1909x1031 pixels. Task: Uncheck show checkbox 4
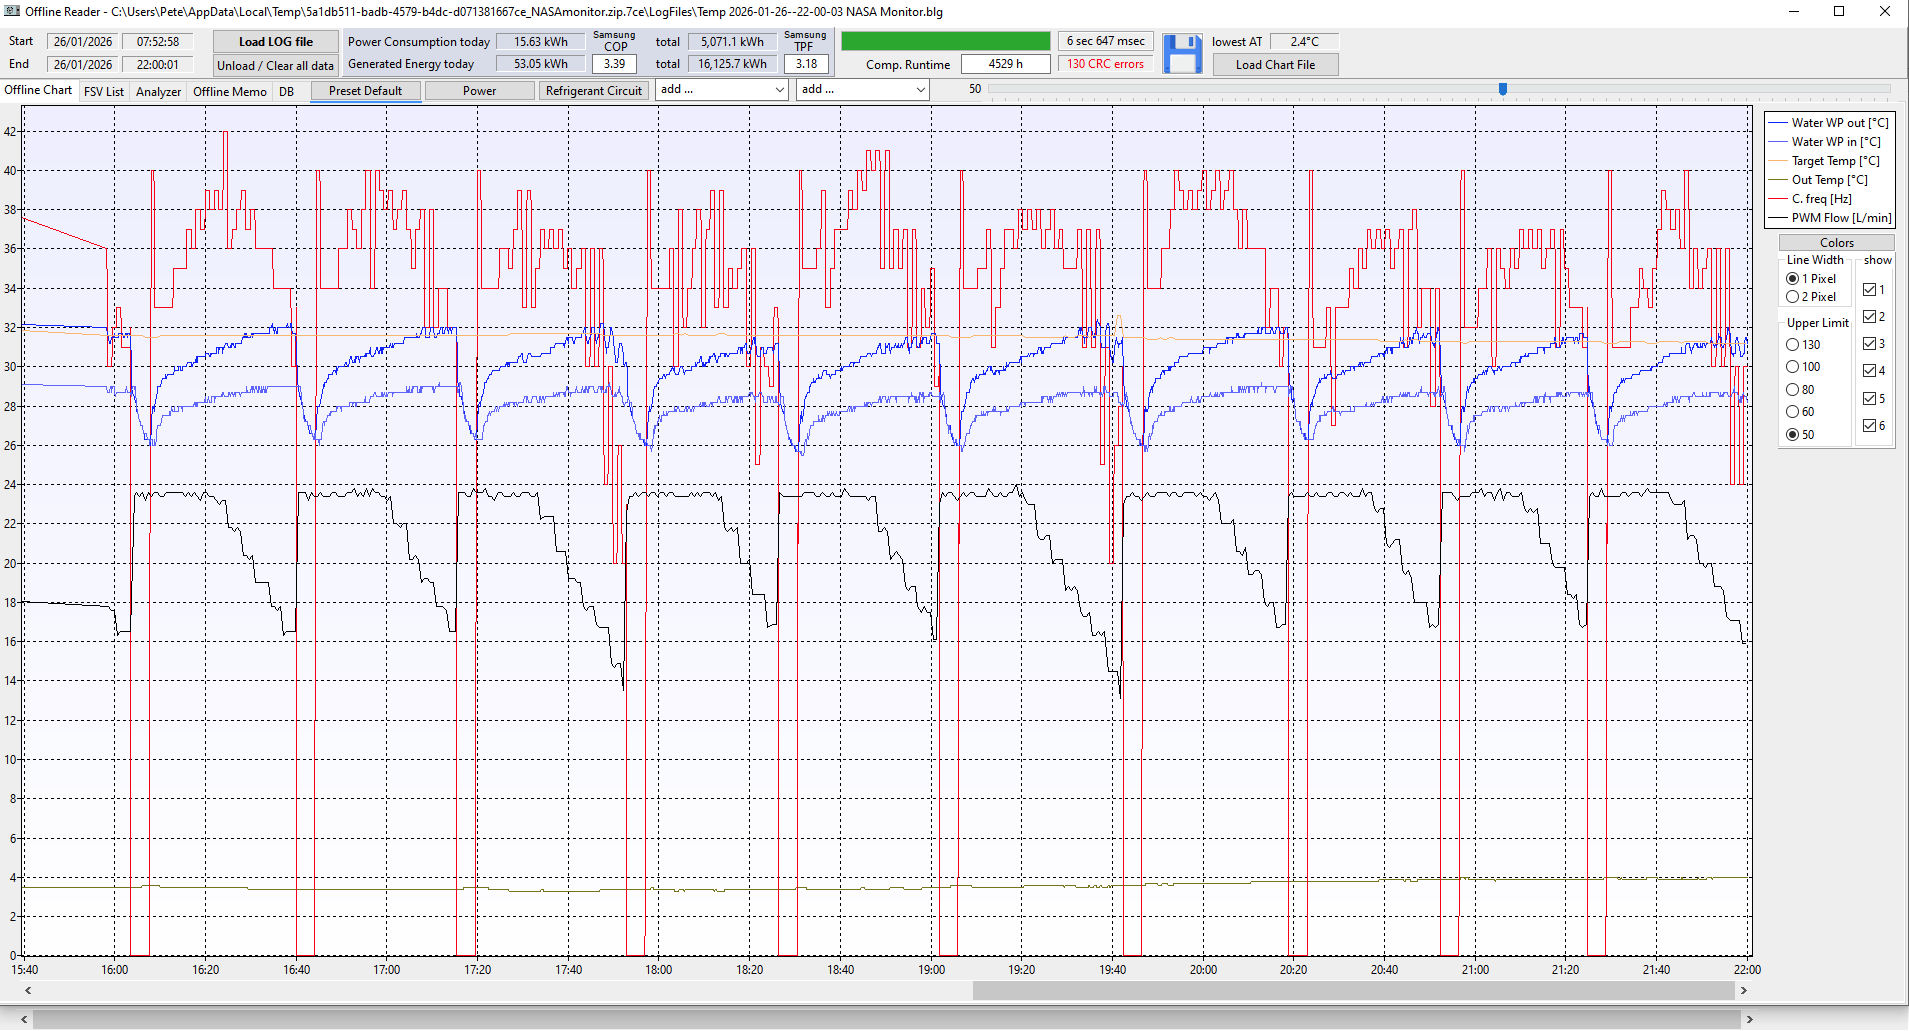[1870, 371]
